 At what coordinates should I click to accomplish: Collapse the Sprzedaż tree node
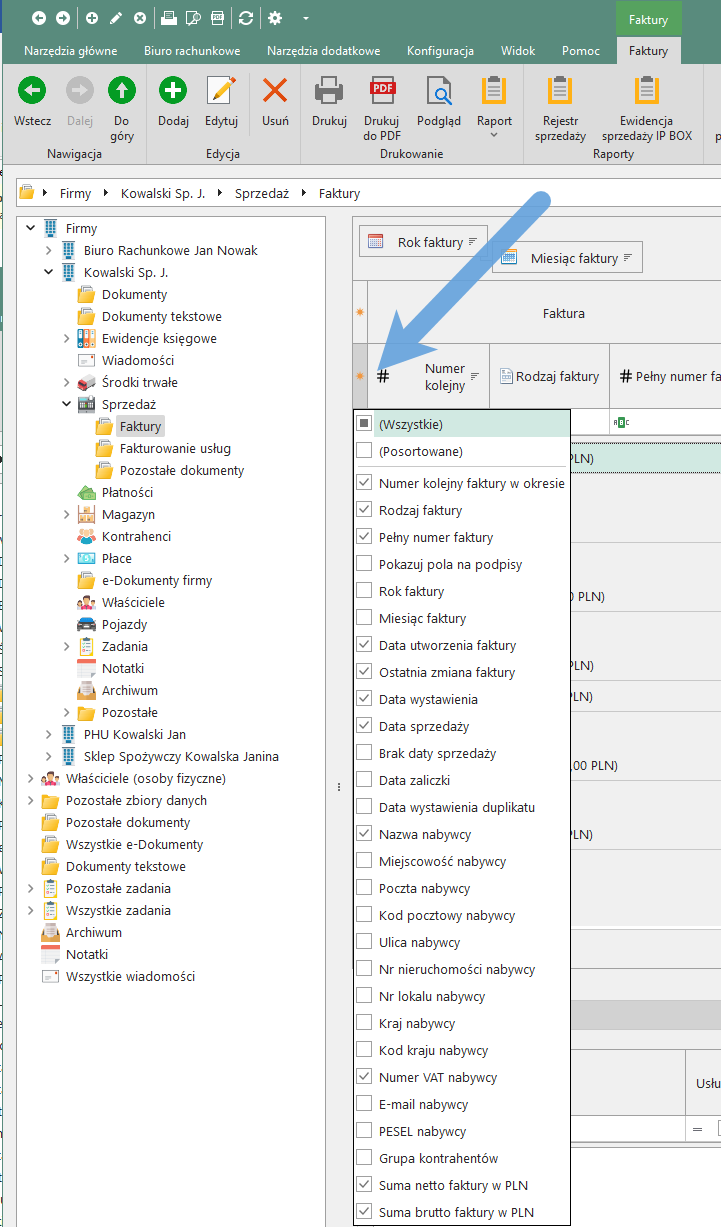pos(67,405)
